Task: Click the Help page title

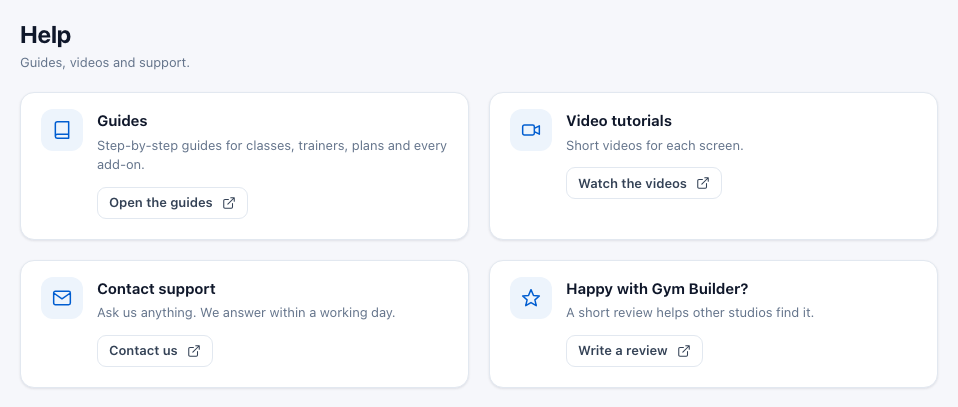Action: (46, 35)
